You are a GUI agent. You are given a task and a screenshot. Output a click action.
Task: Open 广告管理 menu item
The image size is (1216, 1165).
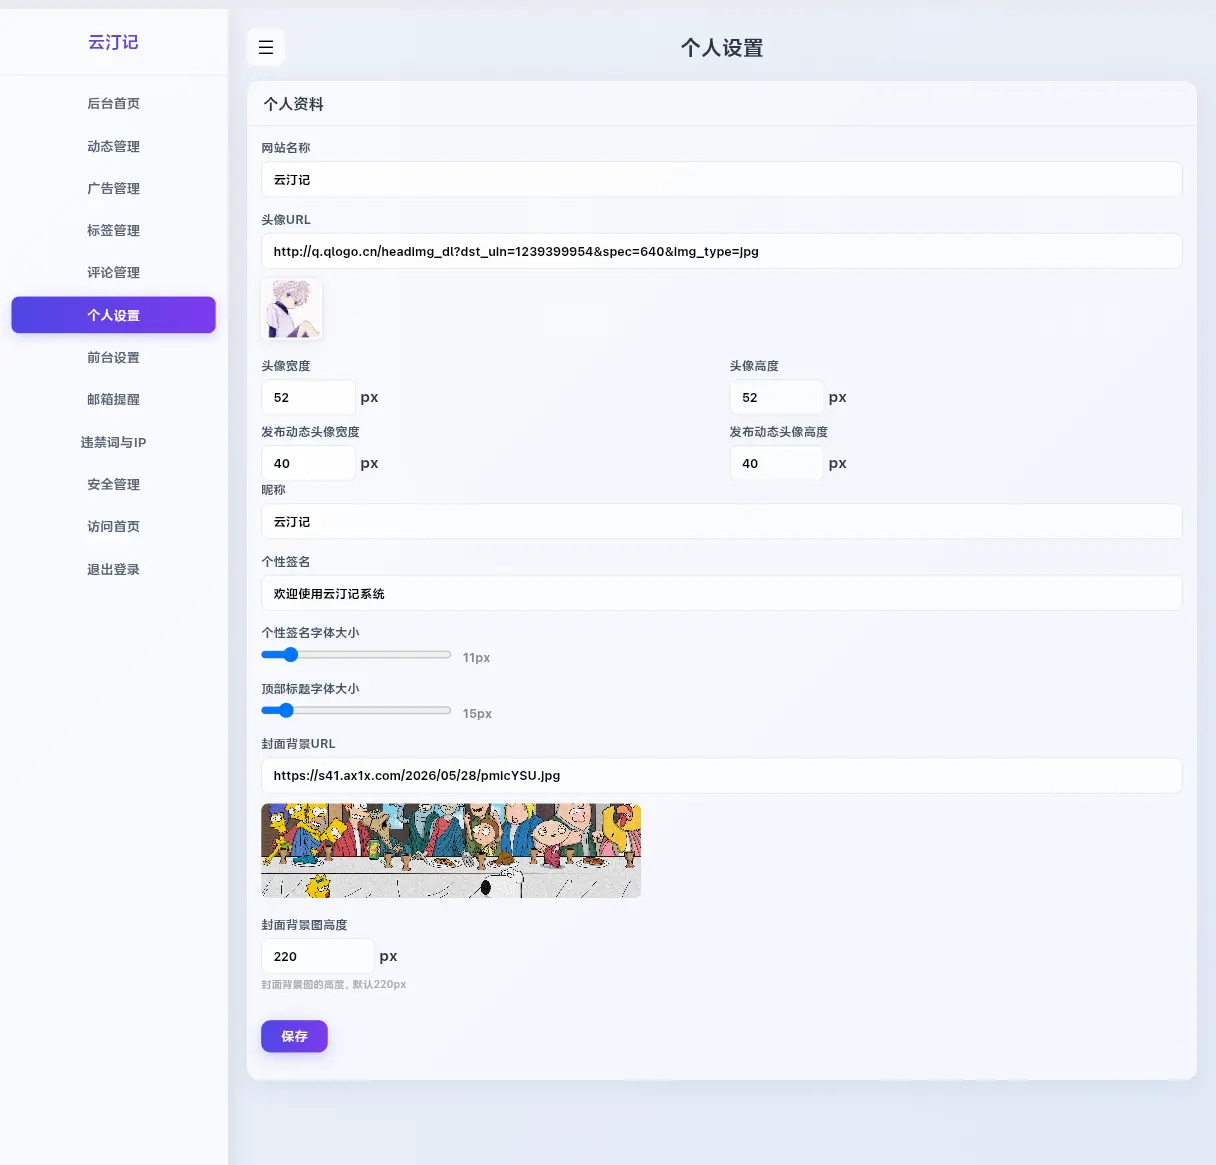click(113, 188)
